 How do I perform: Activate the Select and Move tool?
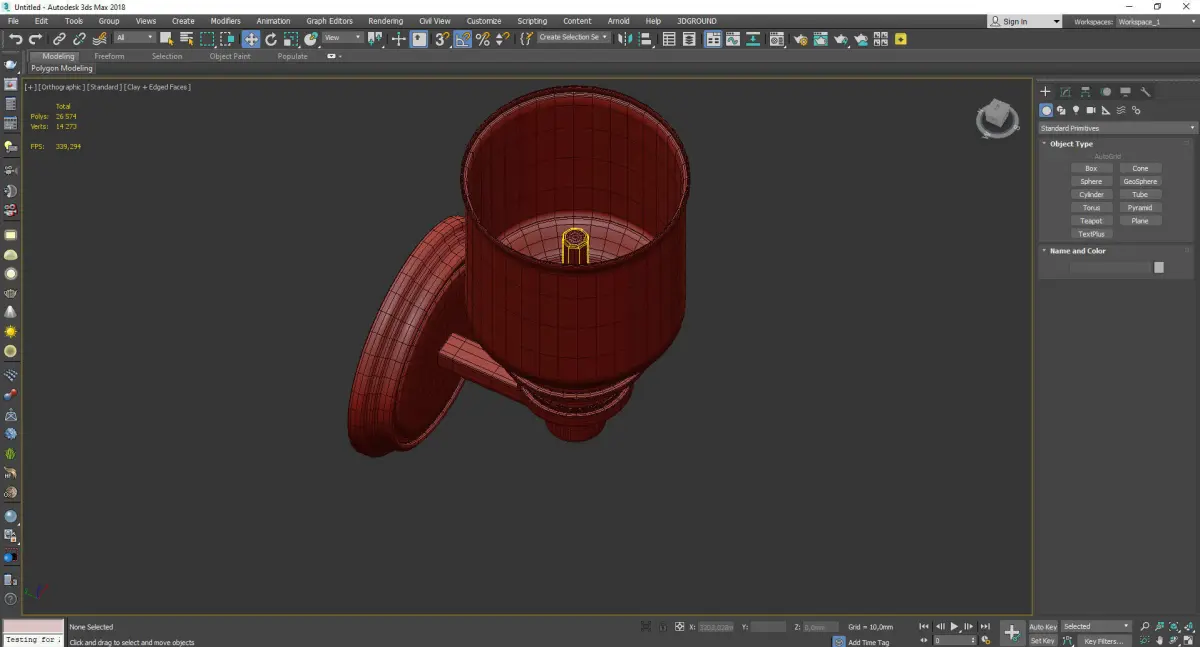click(x=250, y=39)
